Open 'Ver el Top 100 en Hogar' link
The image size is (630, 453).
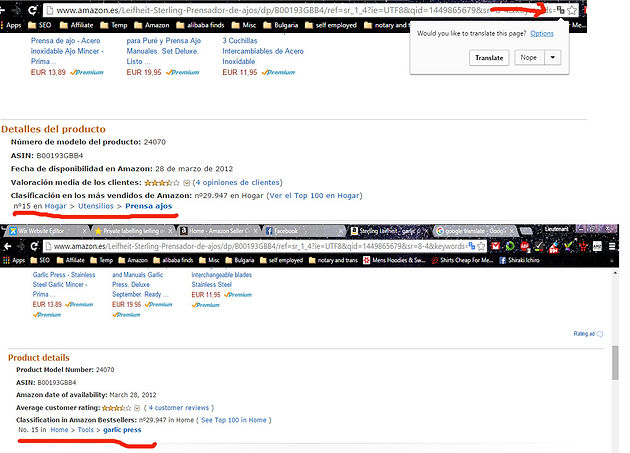tap(314, 196)
